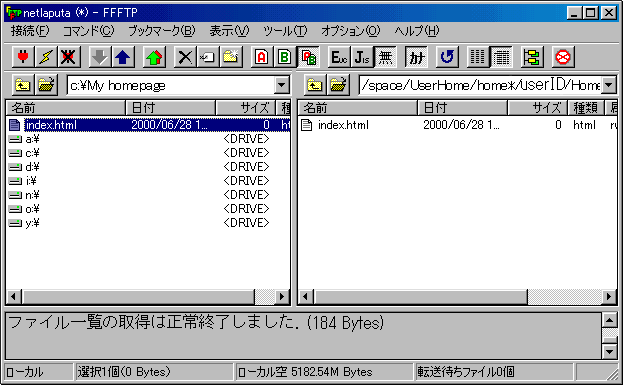
Task: Select Auto transfer mode AB button
Action: [x=308, y=57]
